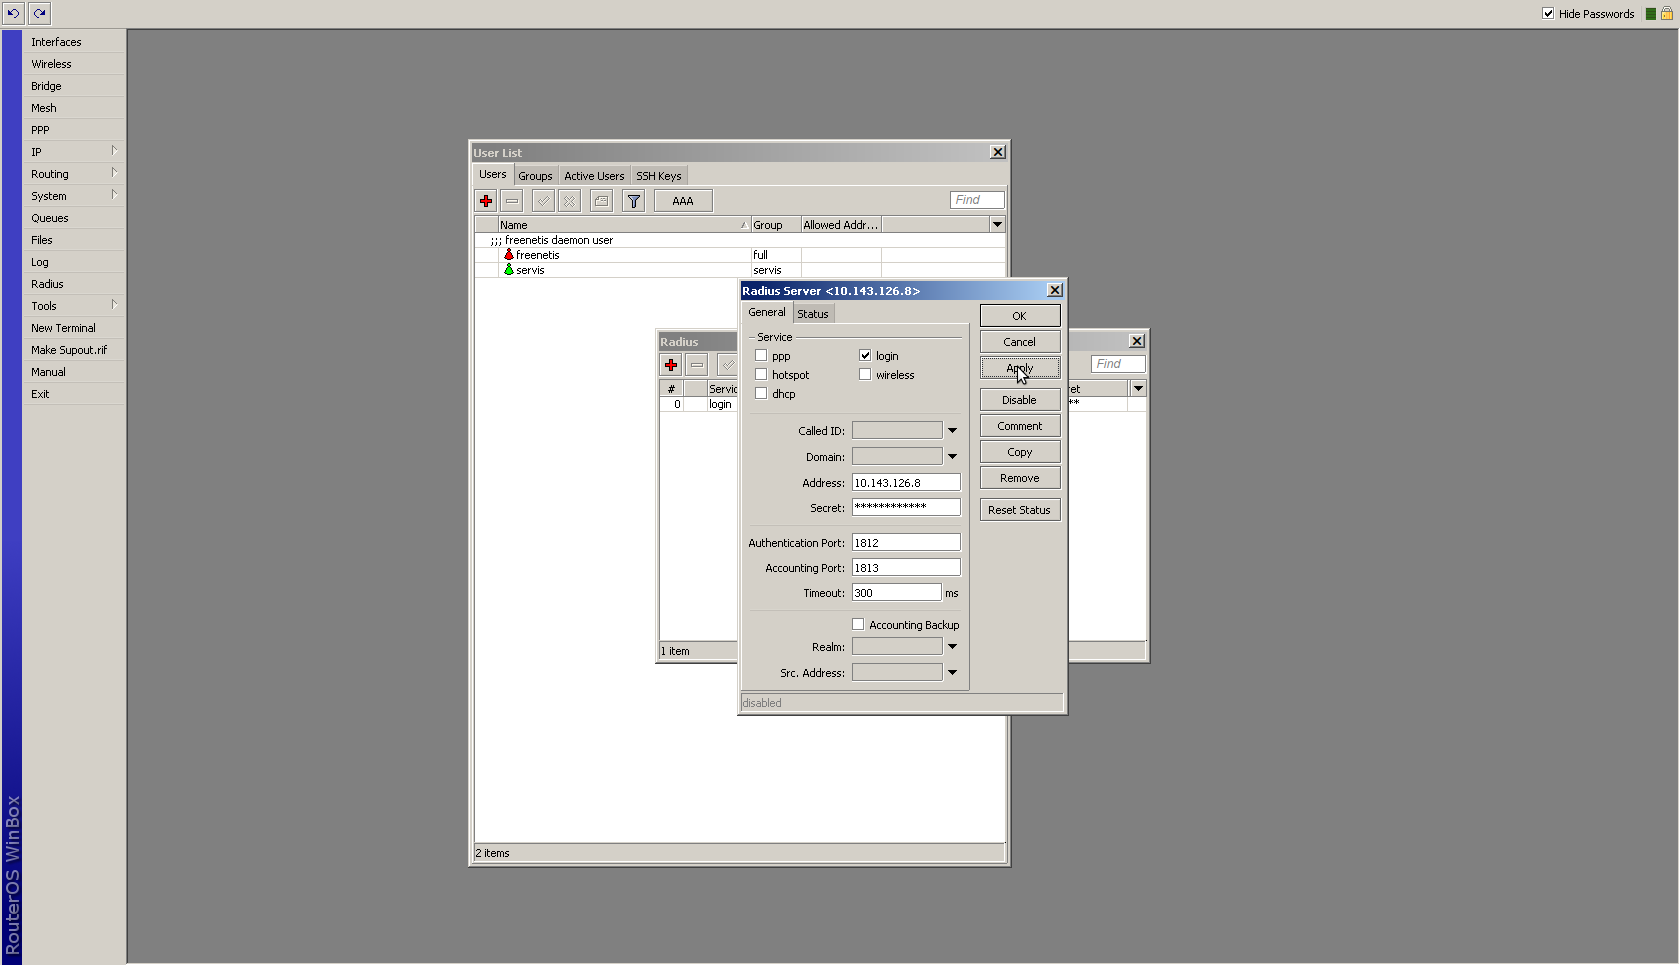Click the Authentication Port input field
Viewport: 1680px width, 965px height.
coord(905,543)
